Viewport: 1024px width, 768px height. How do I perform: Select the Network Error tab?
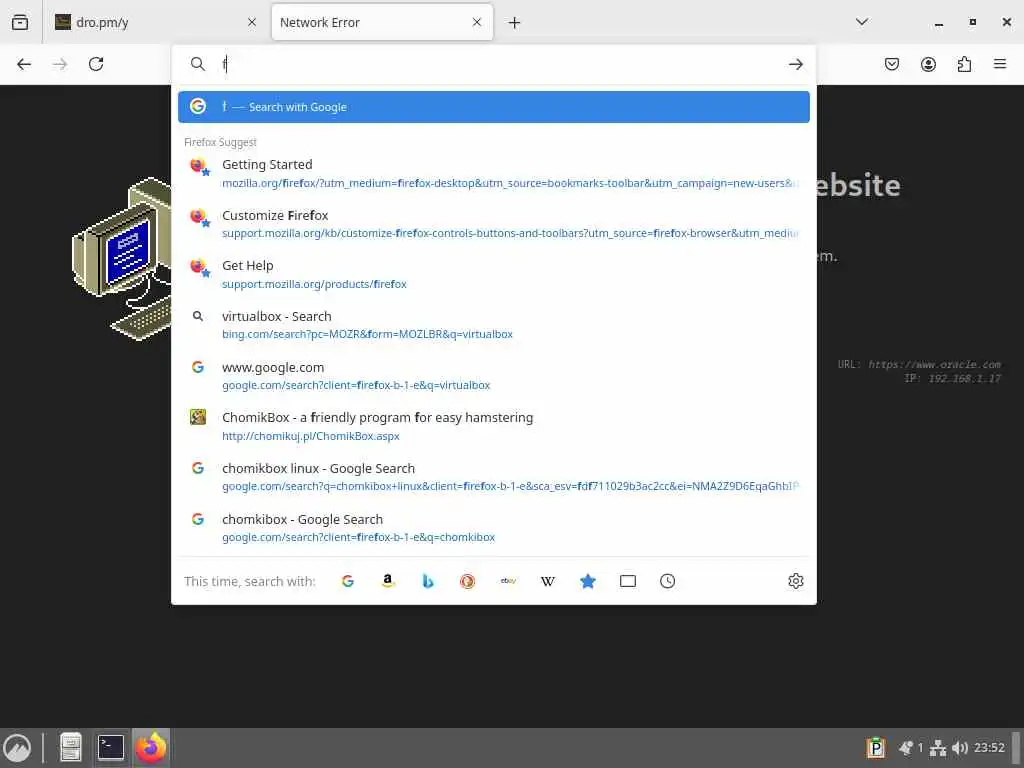click(382, 22)
